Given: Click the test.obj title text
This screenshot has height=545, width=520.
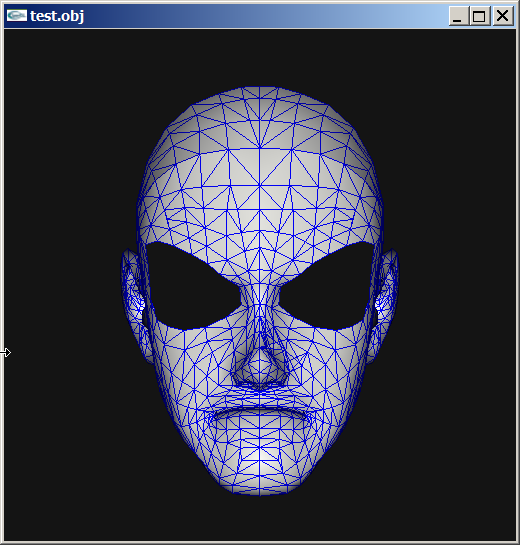Looking at the screenshot, I should [57, 16].
